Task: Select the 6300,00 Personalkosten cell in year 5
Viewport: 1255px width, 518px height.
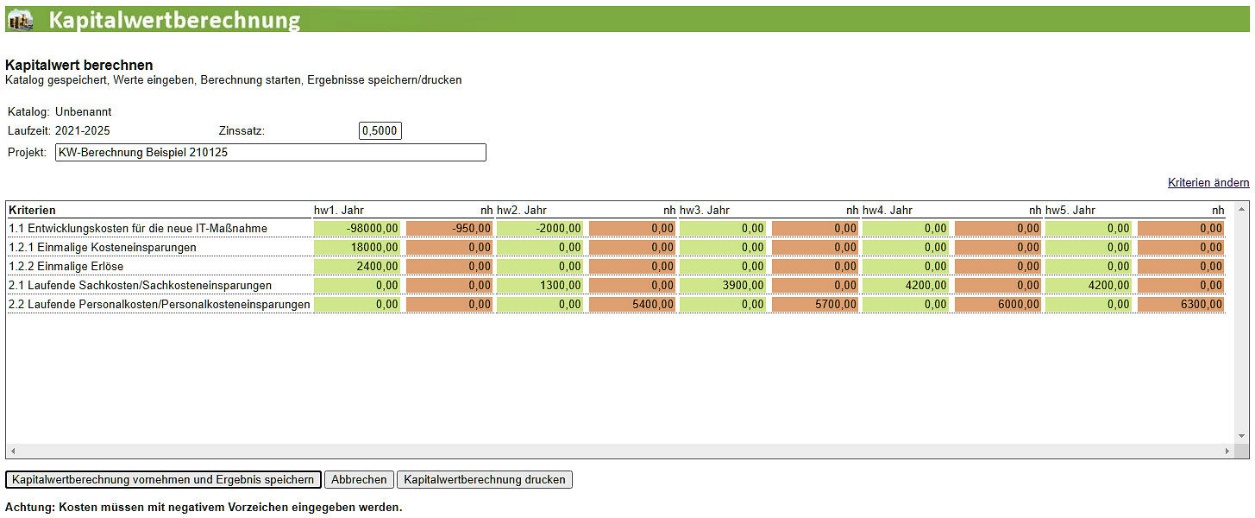Action: 1181,304
